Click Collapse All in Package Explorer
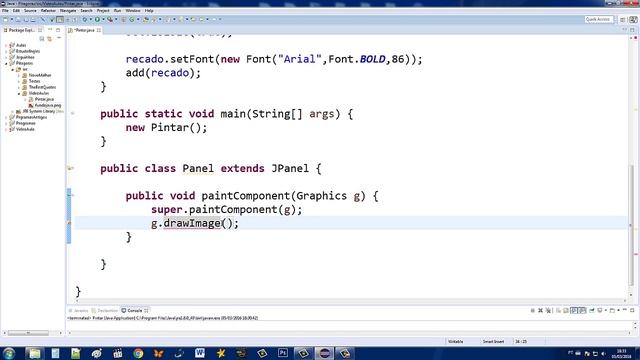This screenshot has height=360, width=640. click(42, 39)
